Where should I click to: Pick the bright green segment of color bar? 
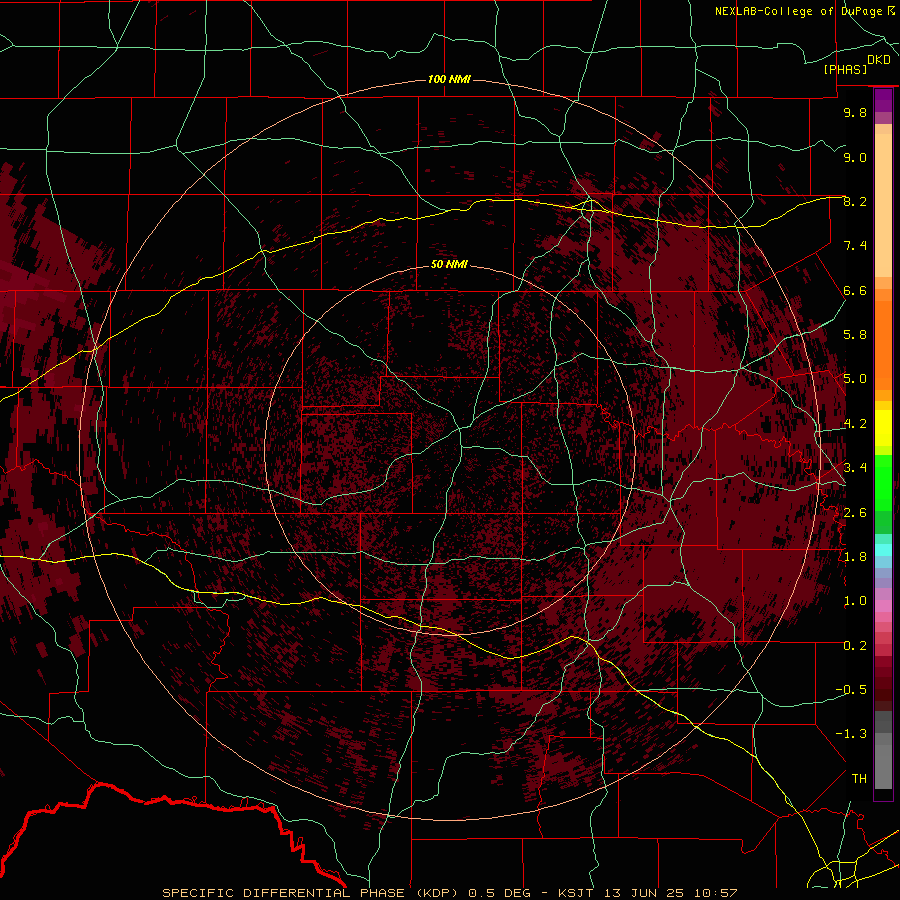(883, 482)
